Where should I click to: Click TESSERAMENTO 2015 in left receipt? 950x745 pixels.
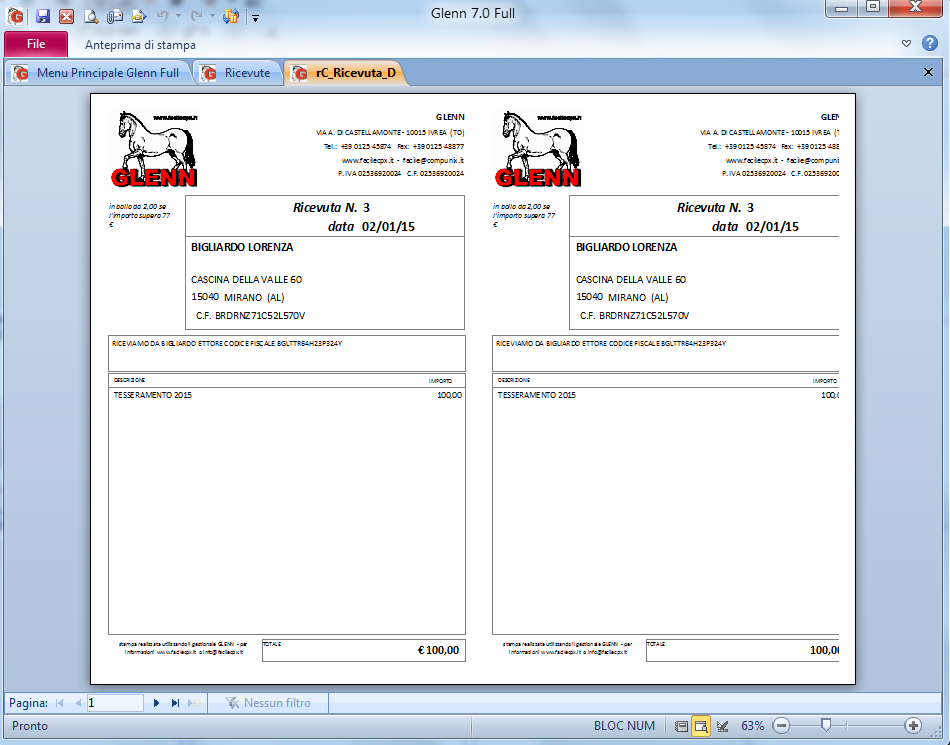[153, 395]
